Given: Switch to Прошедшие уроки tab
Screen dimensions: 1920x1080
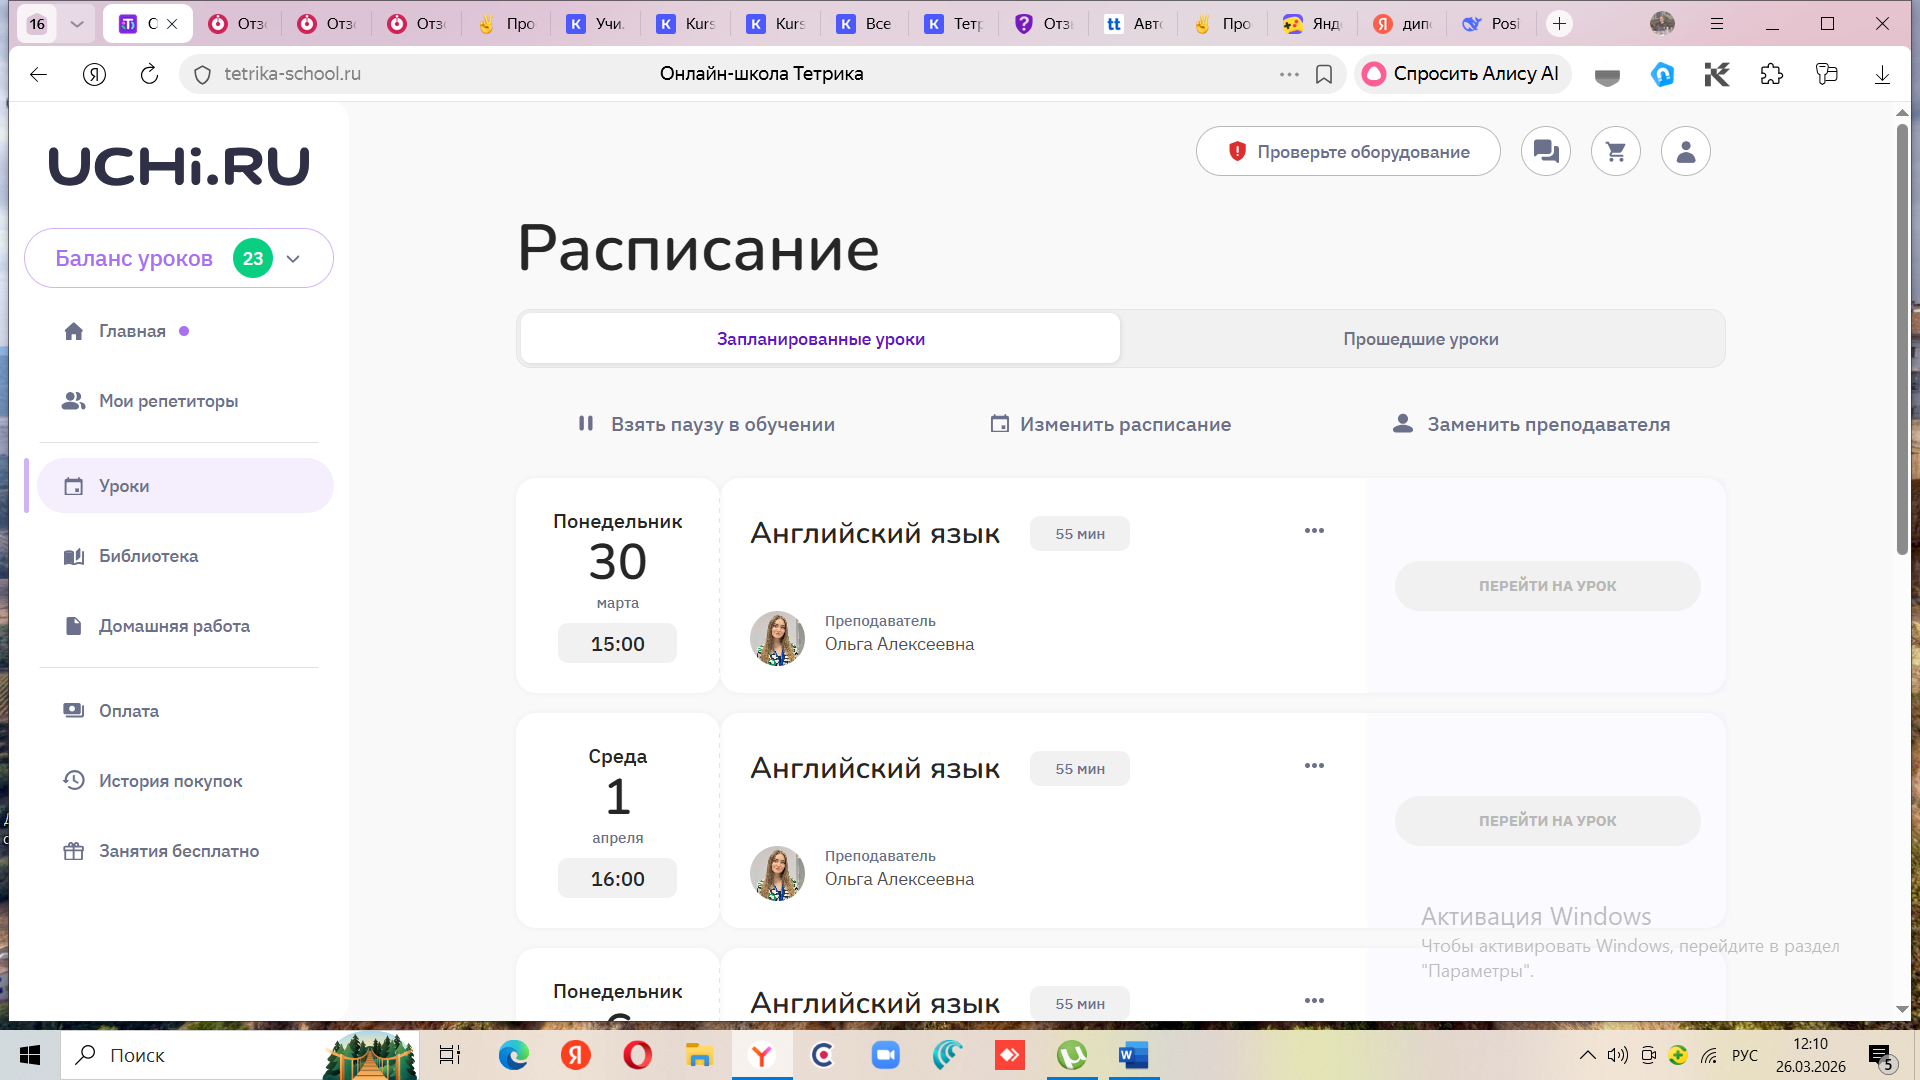Looking at the screenshot, I should [1420, 339].
